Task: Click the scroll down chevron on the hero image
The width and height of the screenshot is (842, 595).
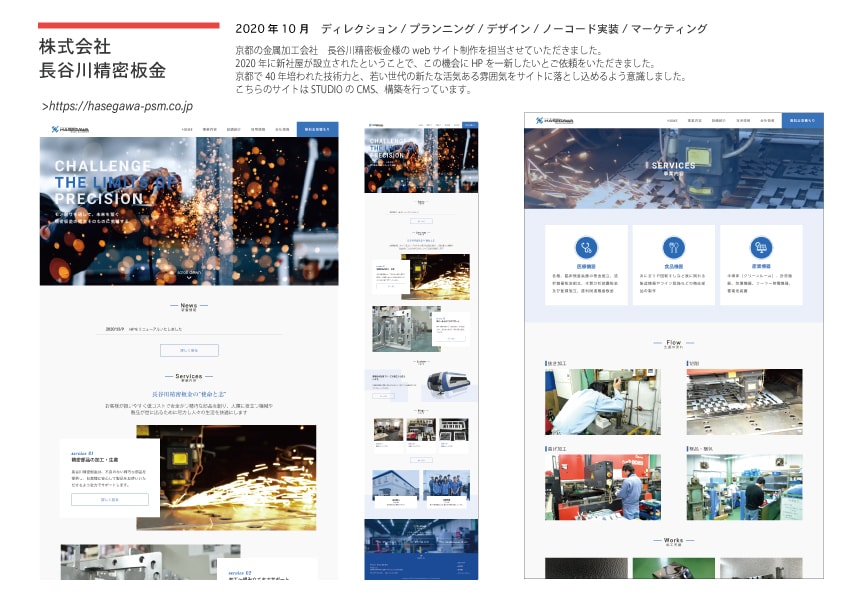Action: 190,272
